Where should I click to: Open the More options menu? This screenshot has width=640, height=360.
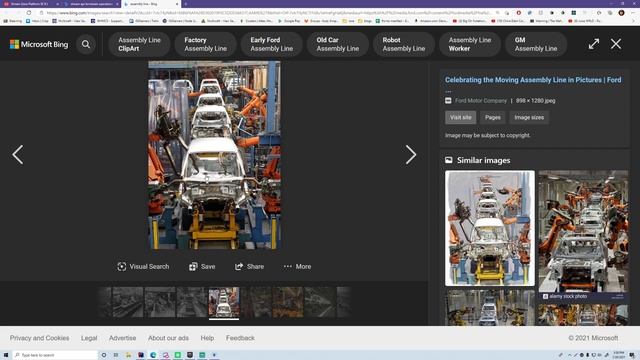pyautogui.click(x=298, y=267)
